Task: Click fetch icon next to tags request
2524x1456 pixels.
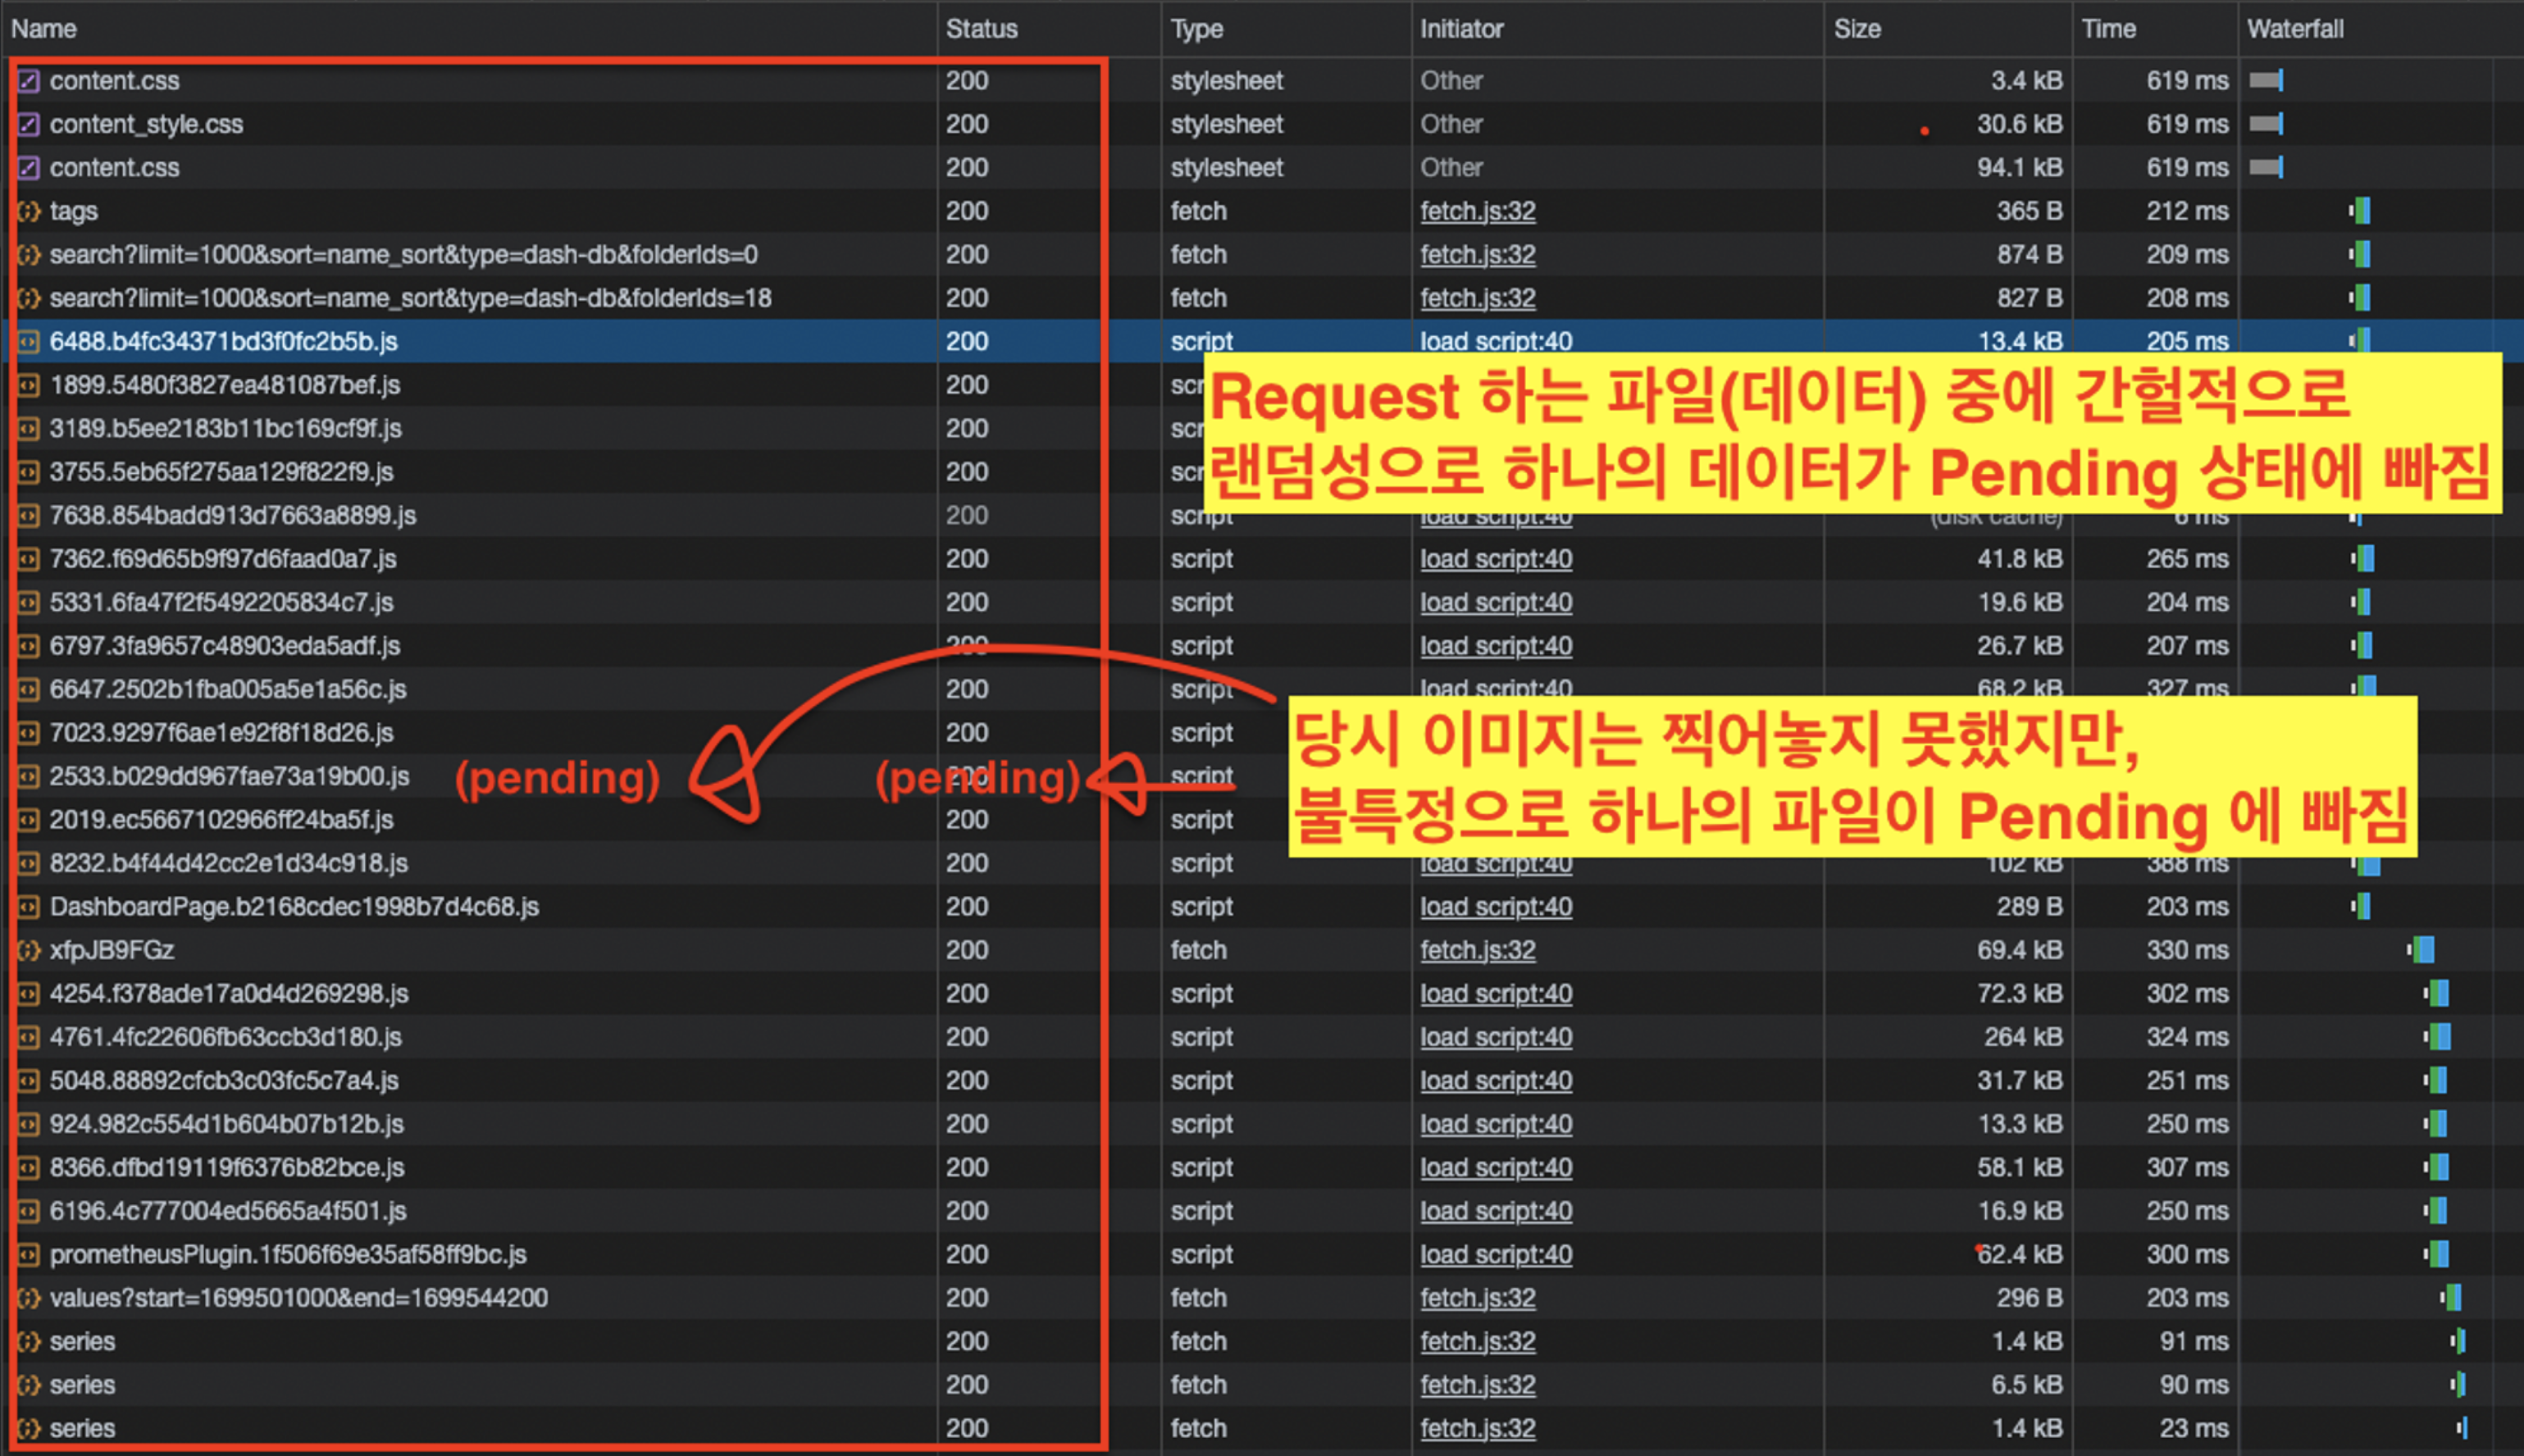Action: 29,211
